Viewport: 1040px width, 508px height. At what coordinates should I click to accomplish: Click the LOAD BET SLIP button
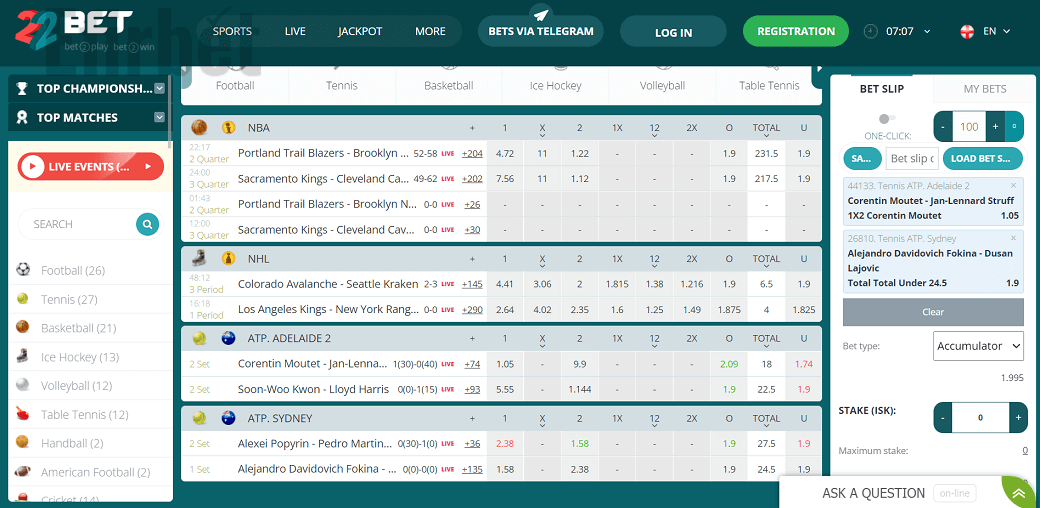(x=981, y=159)
